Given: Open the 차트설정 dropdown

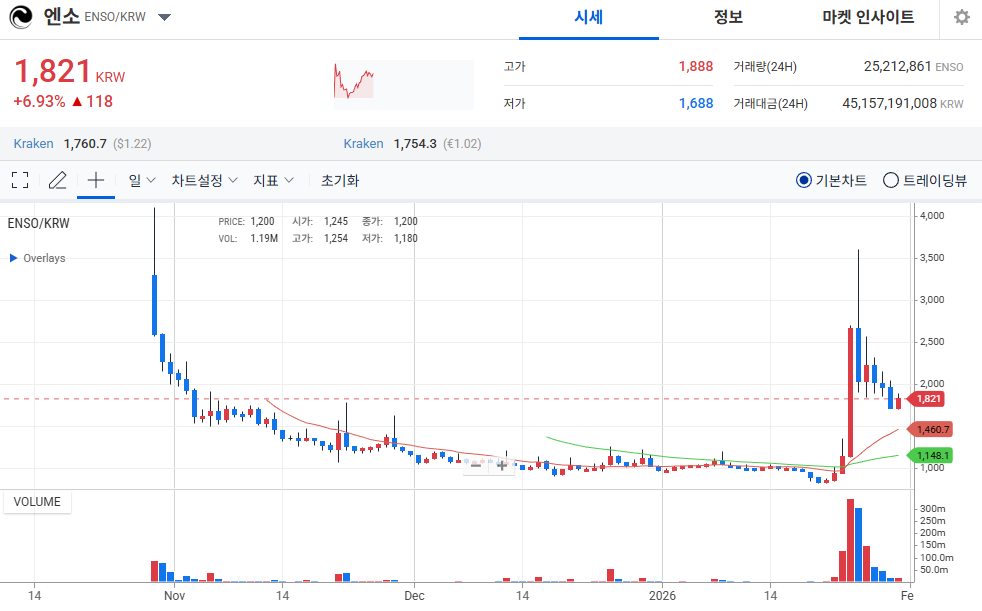Looking at the screenshot, I should (203, 180).
